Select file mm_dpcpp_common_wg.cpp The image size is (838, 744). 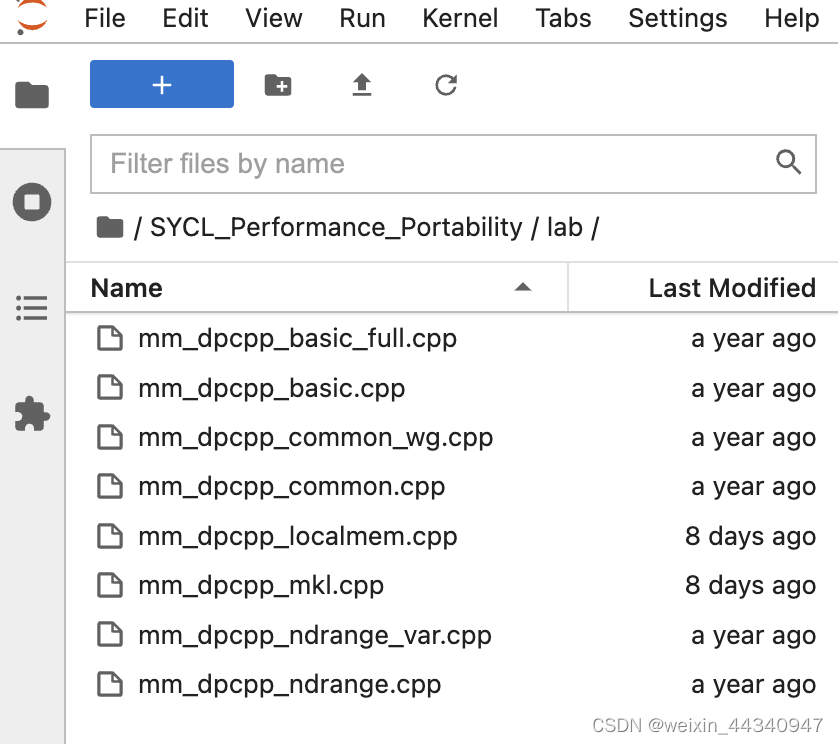coord(452,437)
